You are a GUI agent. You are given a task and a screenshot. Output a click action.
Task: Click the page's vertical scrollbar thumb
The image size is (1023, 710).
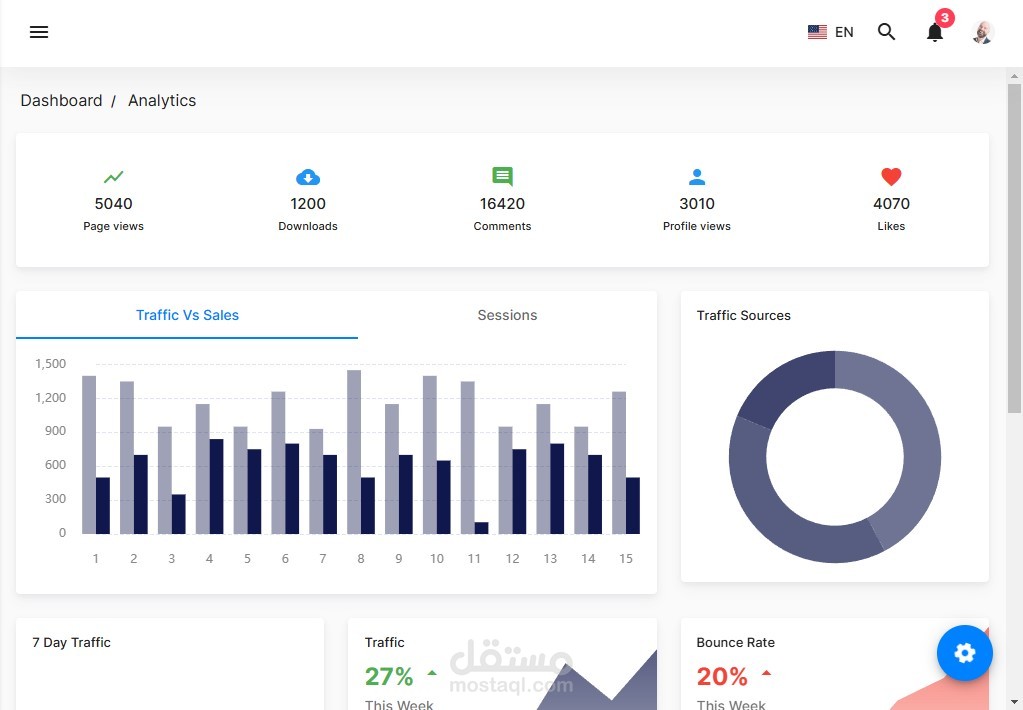pyautogui.click(x=1014, y=248)
